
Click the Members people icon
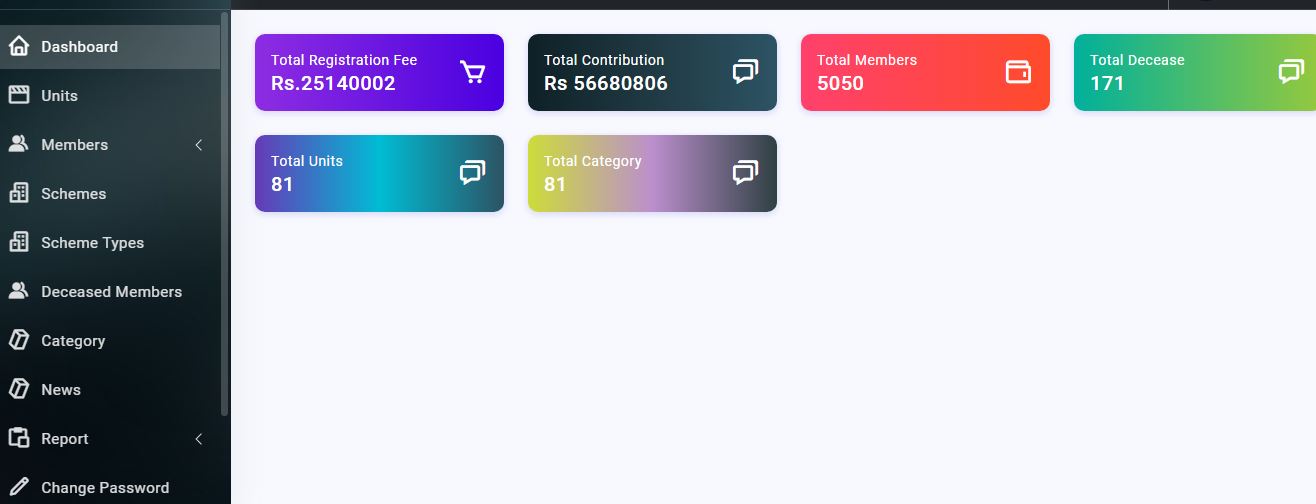18,144
